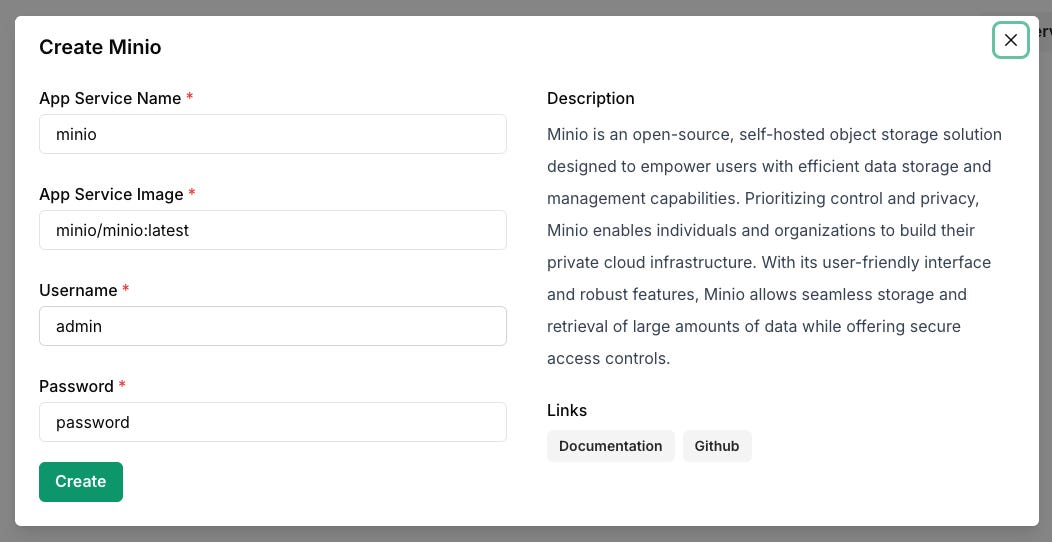Click the required asterisk next to Password

122,385
